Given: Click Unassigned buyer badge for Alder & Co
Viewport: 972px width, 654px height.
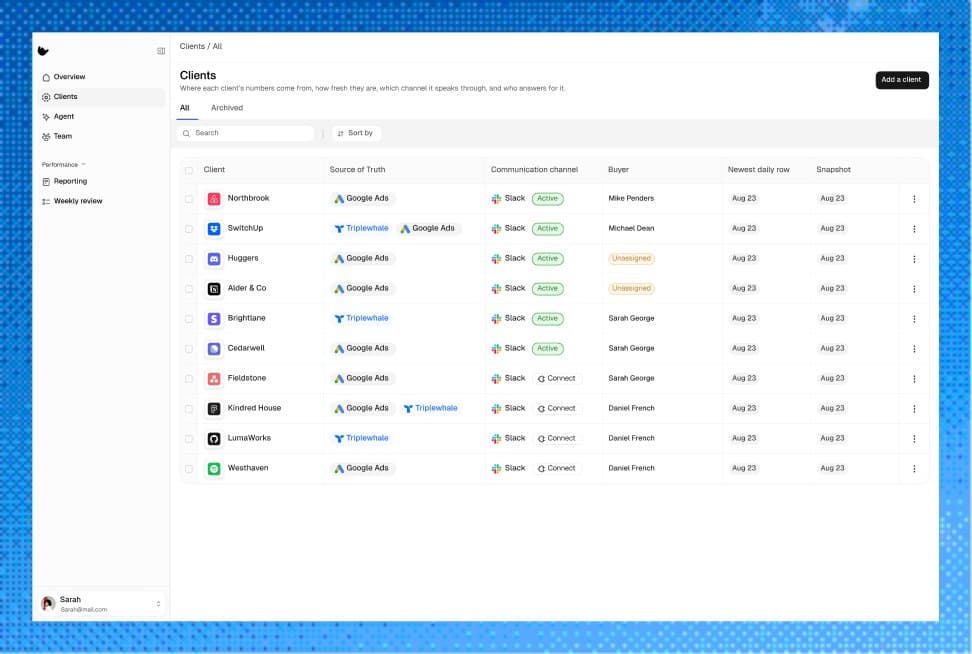Looking at the screenshot, I should (631, 289).
